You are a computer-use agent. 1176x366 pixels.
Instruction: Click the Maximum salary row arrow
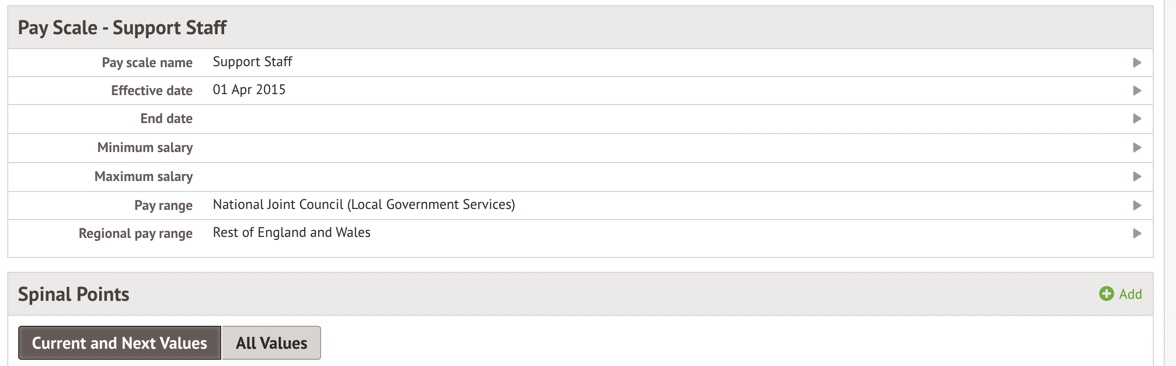(x=1137, y=177)
